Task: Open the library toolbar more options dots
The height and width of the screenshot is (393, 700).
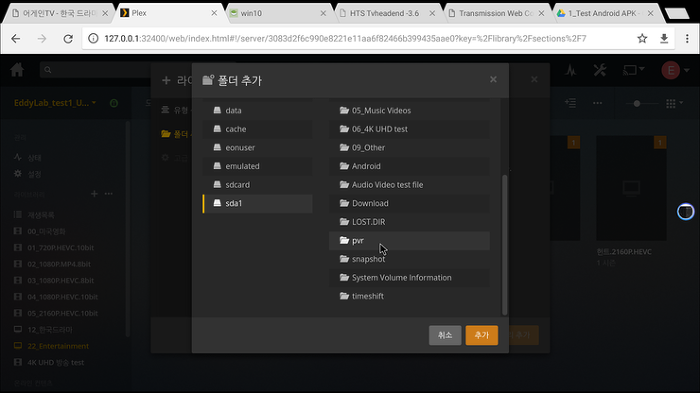Action: click(597, 103)
